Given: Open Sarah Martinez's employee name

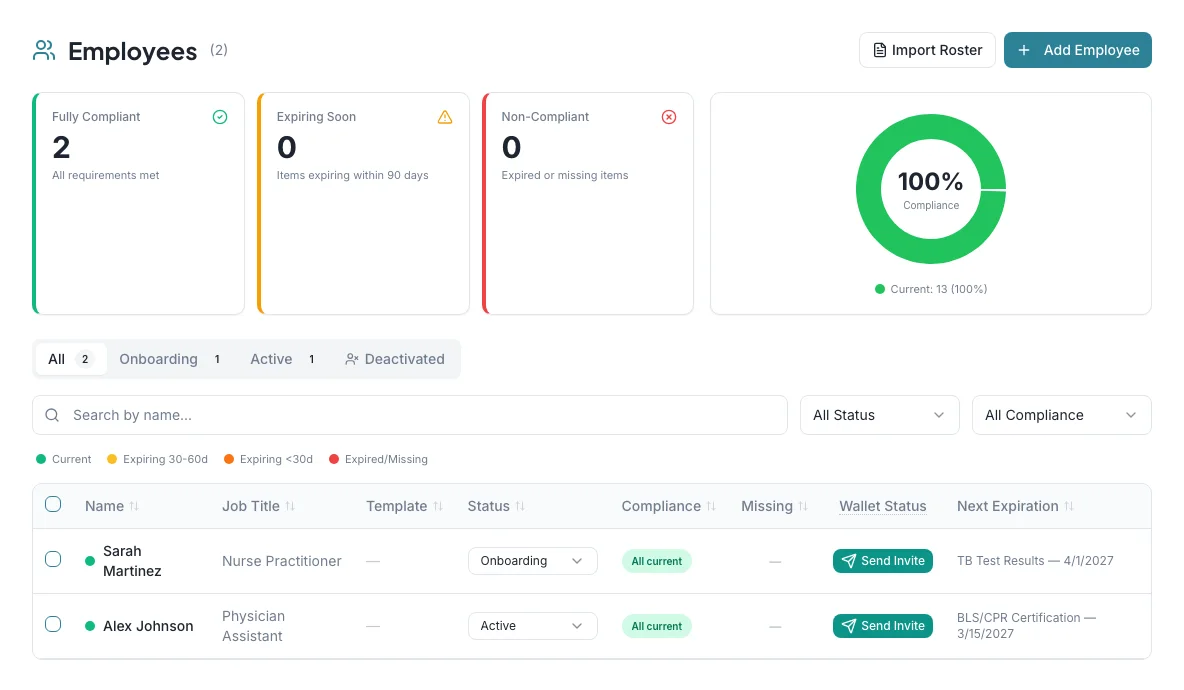Looking at the screenshot, I should coord(132,561).
